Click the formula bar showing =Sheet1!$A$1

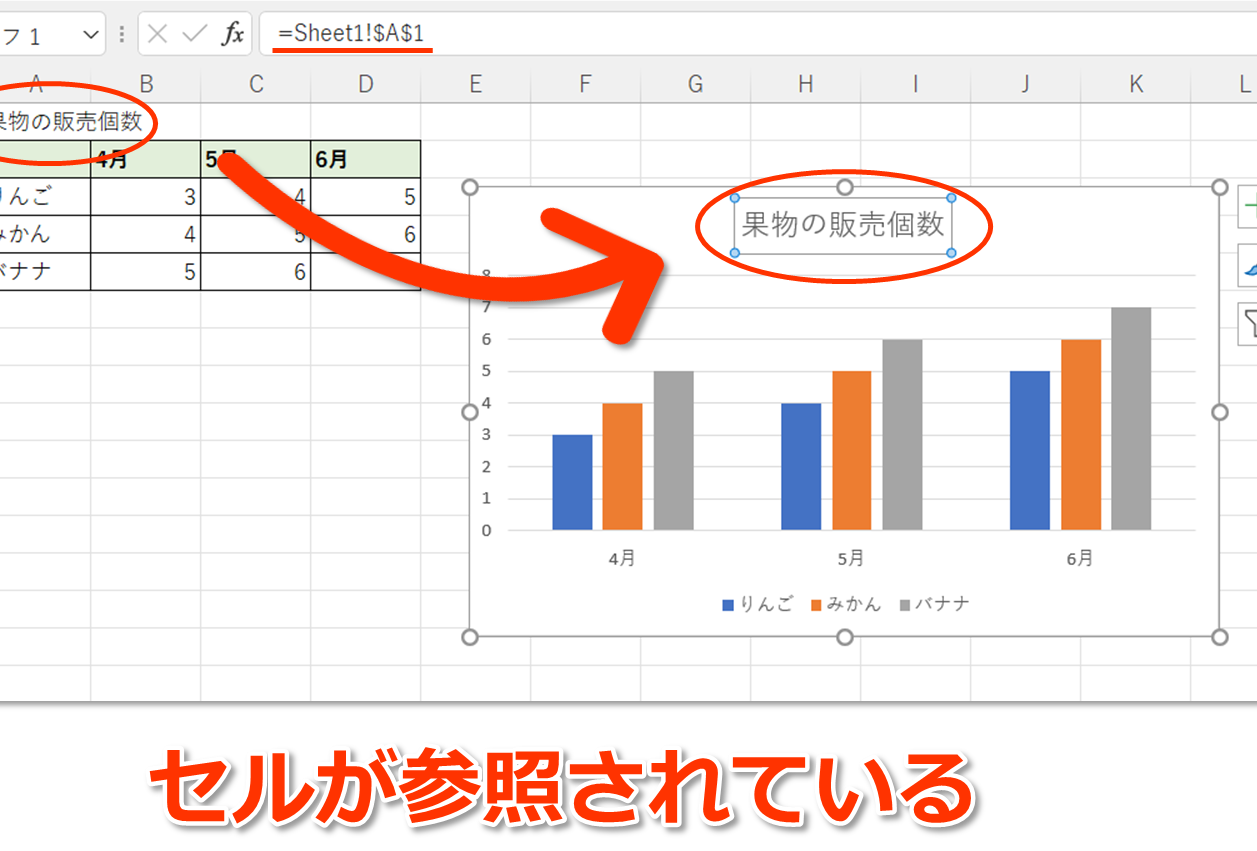(700, 34)
